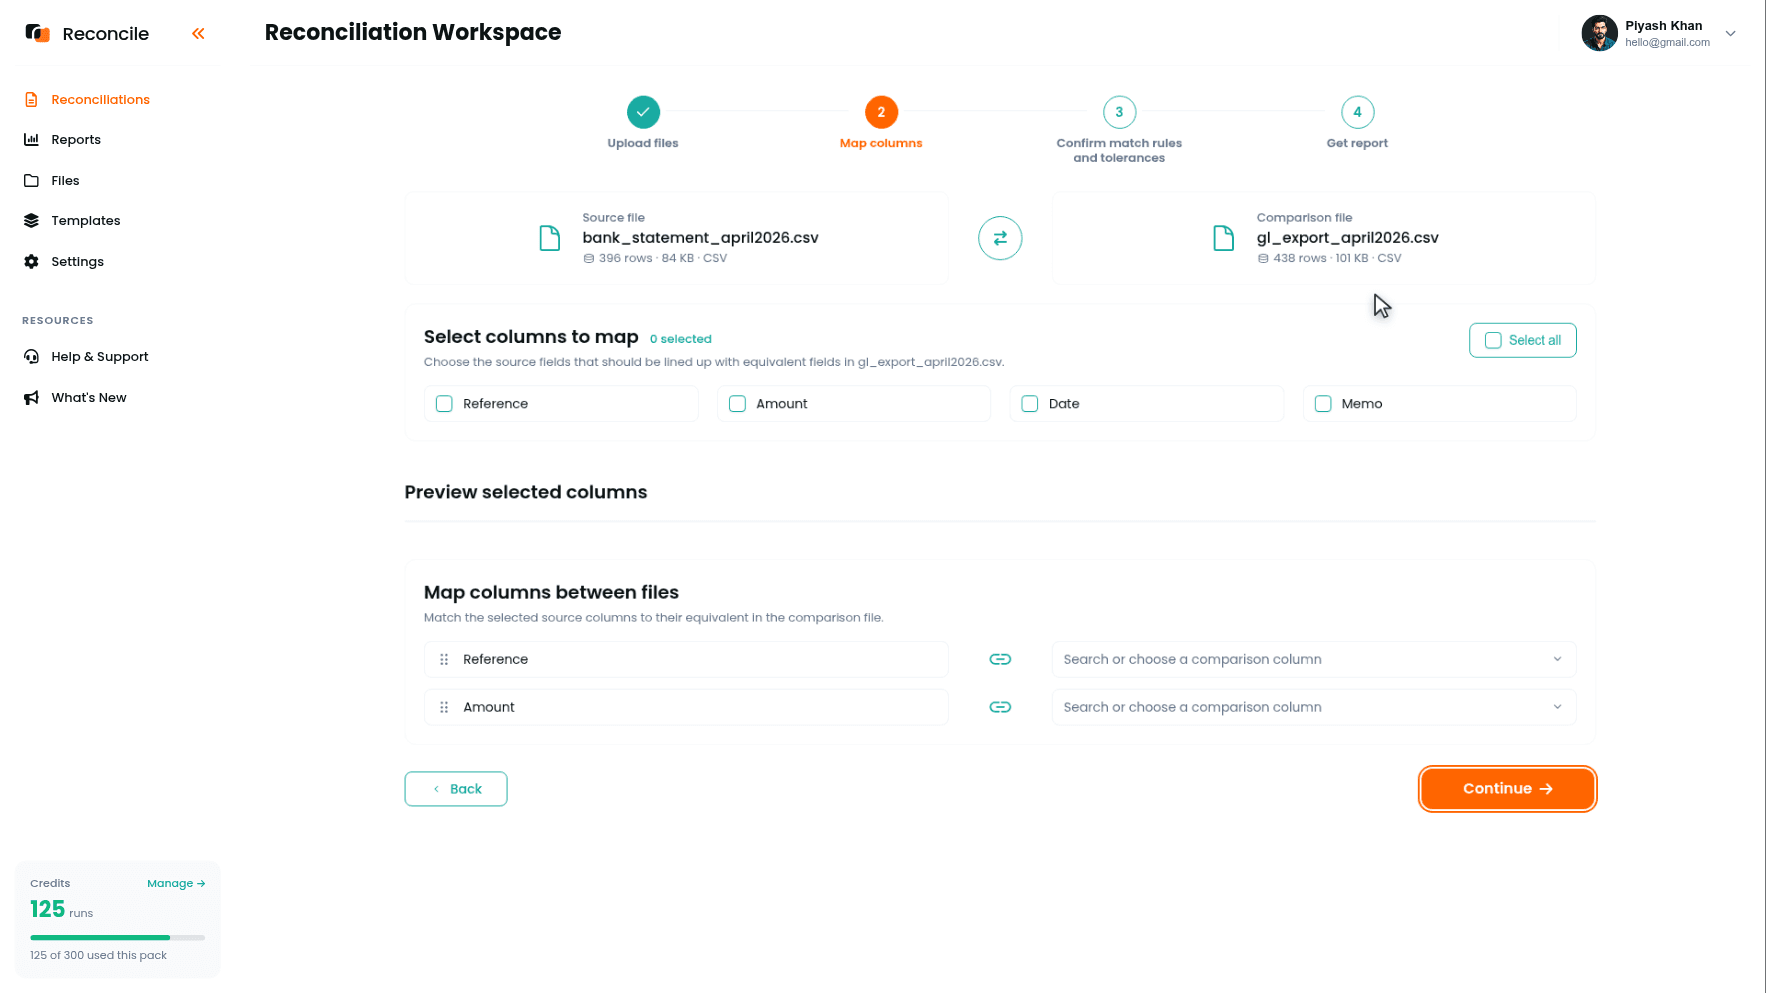Open comparison column dropdown for Amount
Viewport: 1766px width, 993px height.
point(1314,707)
